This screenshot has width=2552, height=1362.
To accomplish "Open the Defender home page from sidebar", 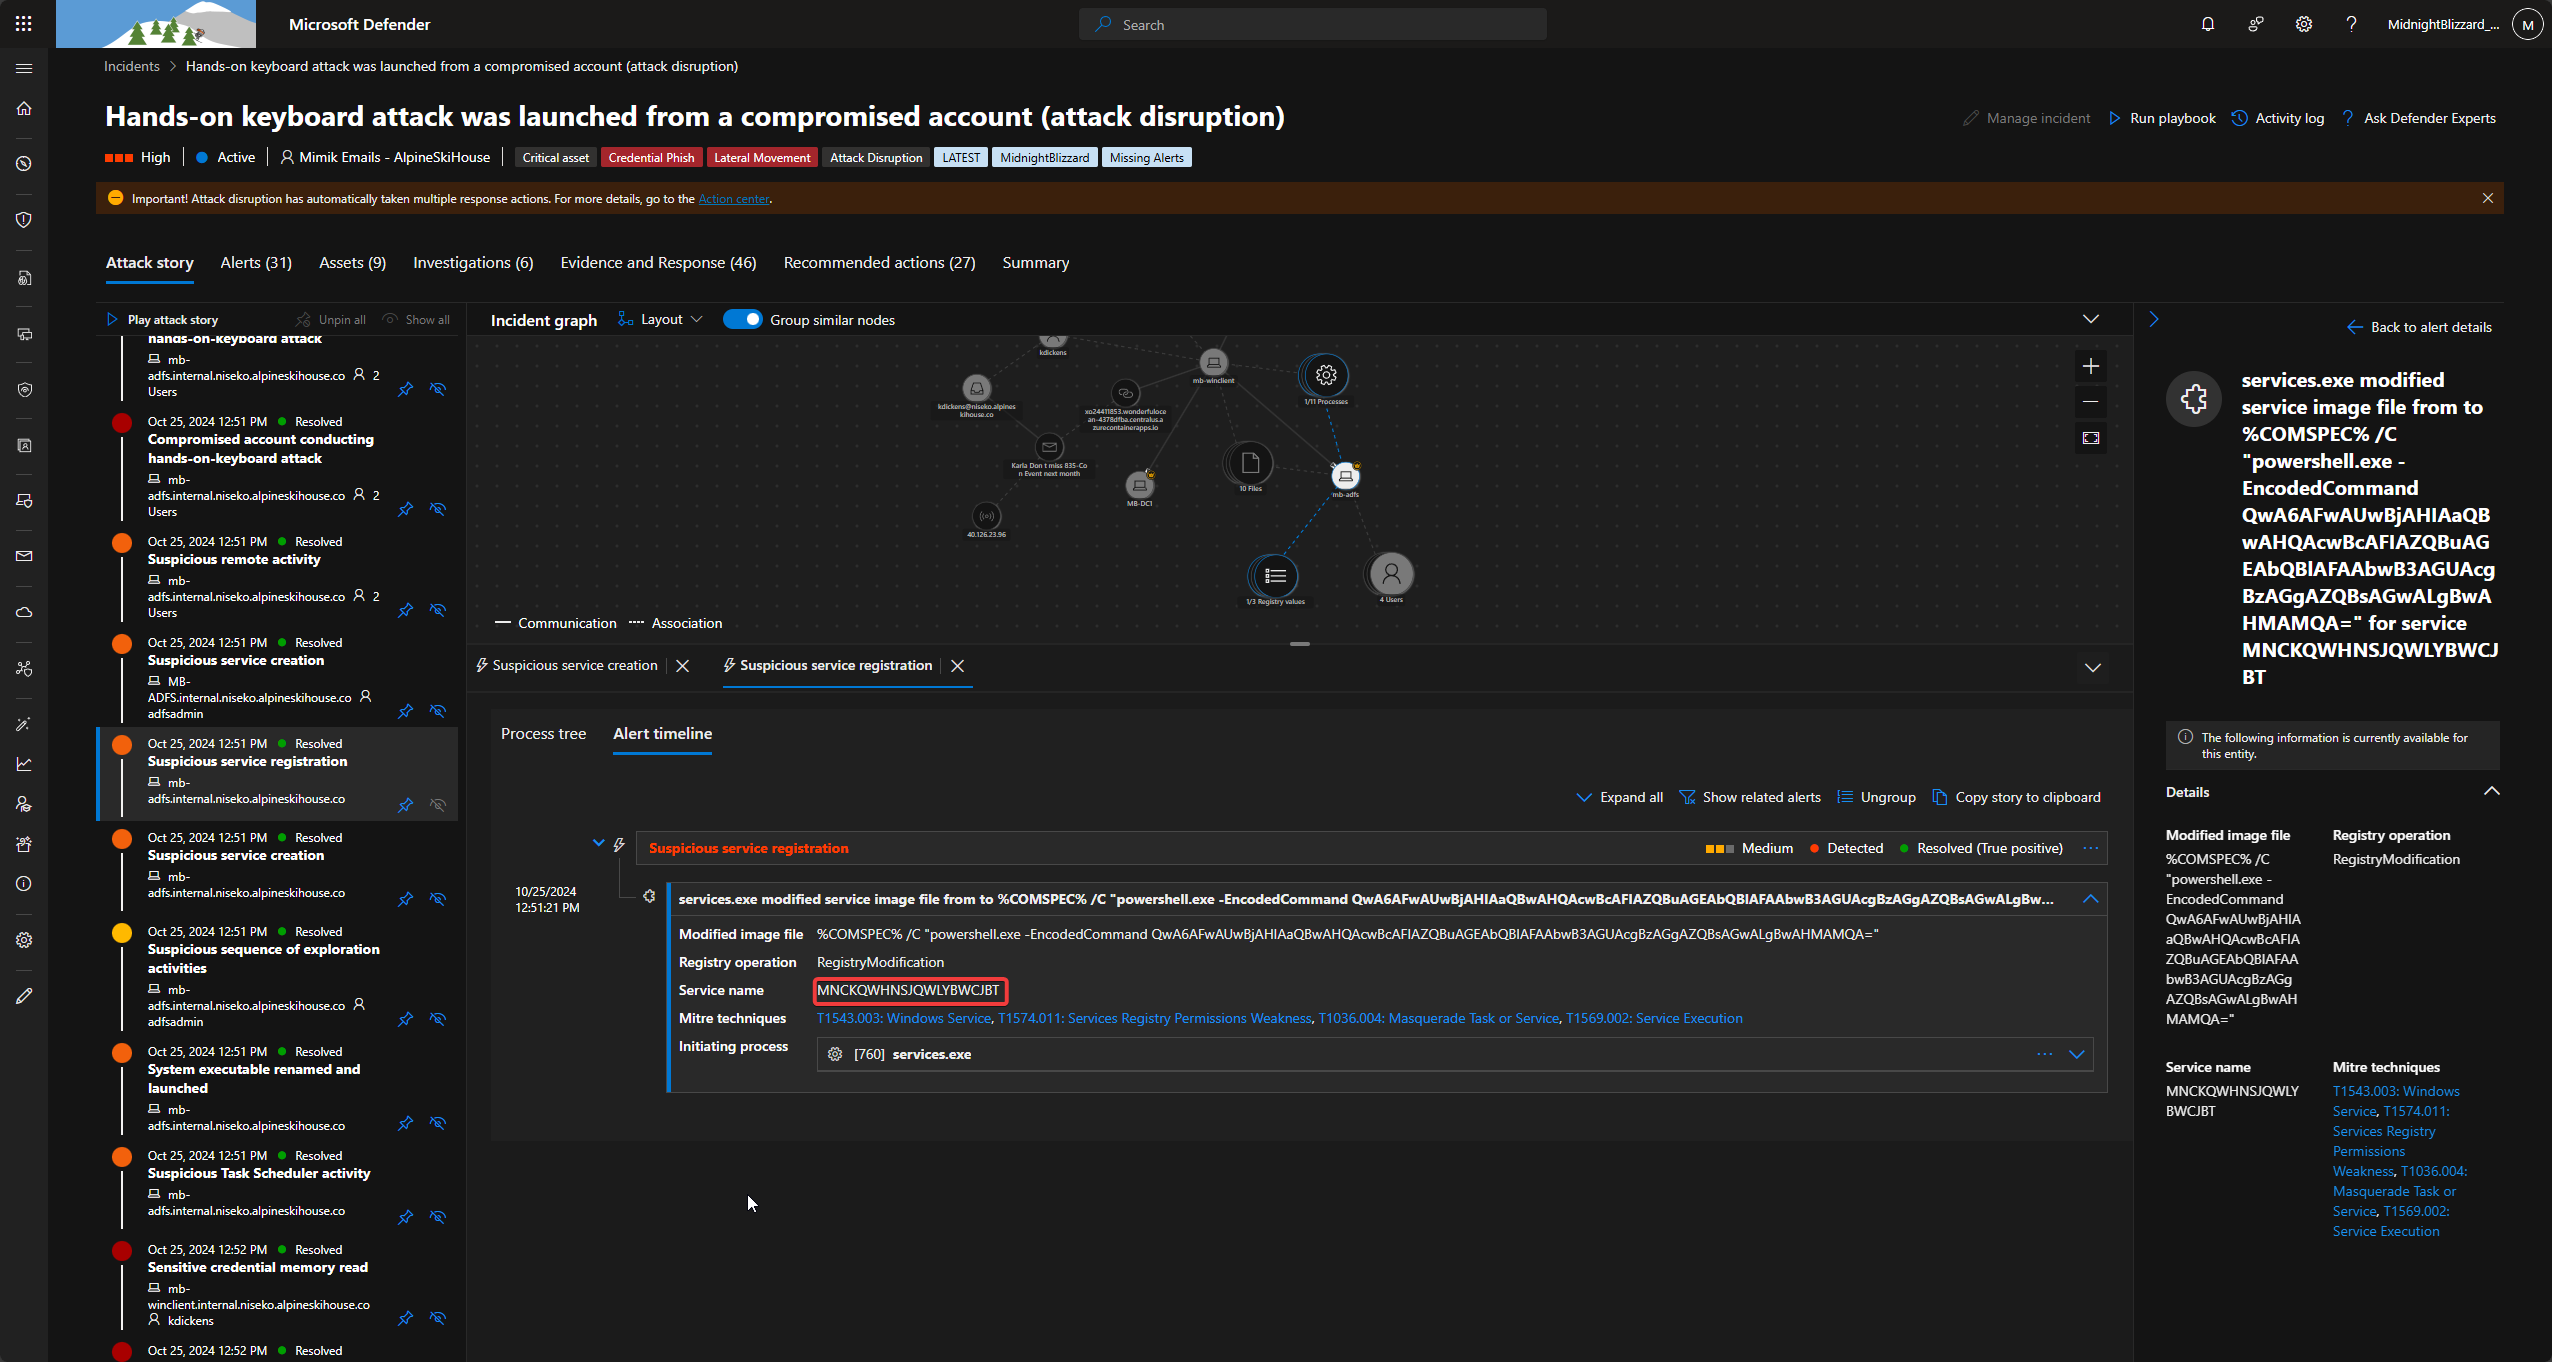I will 24,108.
